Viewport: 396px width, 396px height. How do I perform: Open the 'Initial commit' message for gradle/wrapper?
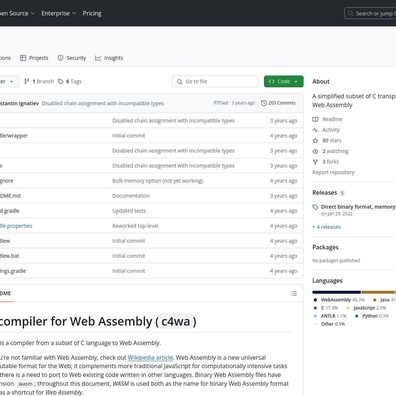point(129,136)
